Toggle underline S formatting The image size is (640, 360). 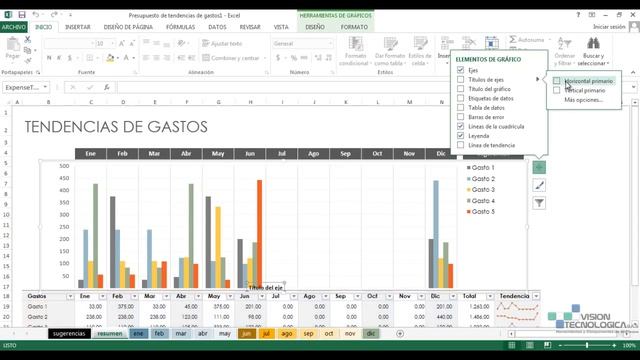[69, 58]
